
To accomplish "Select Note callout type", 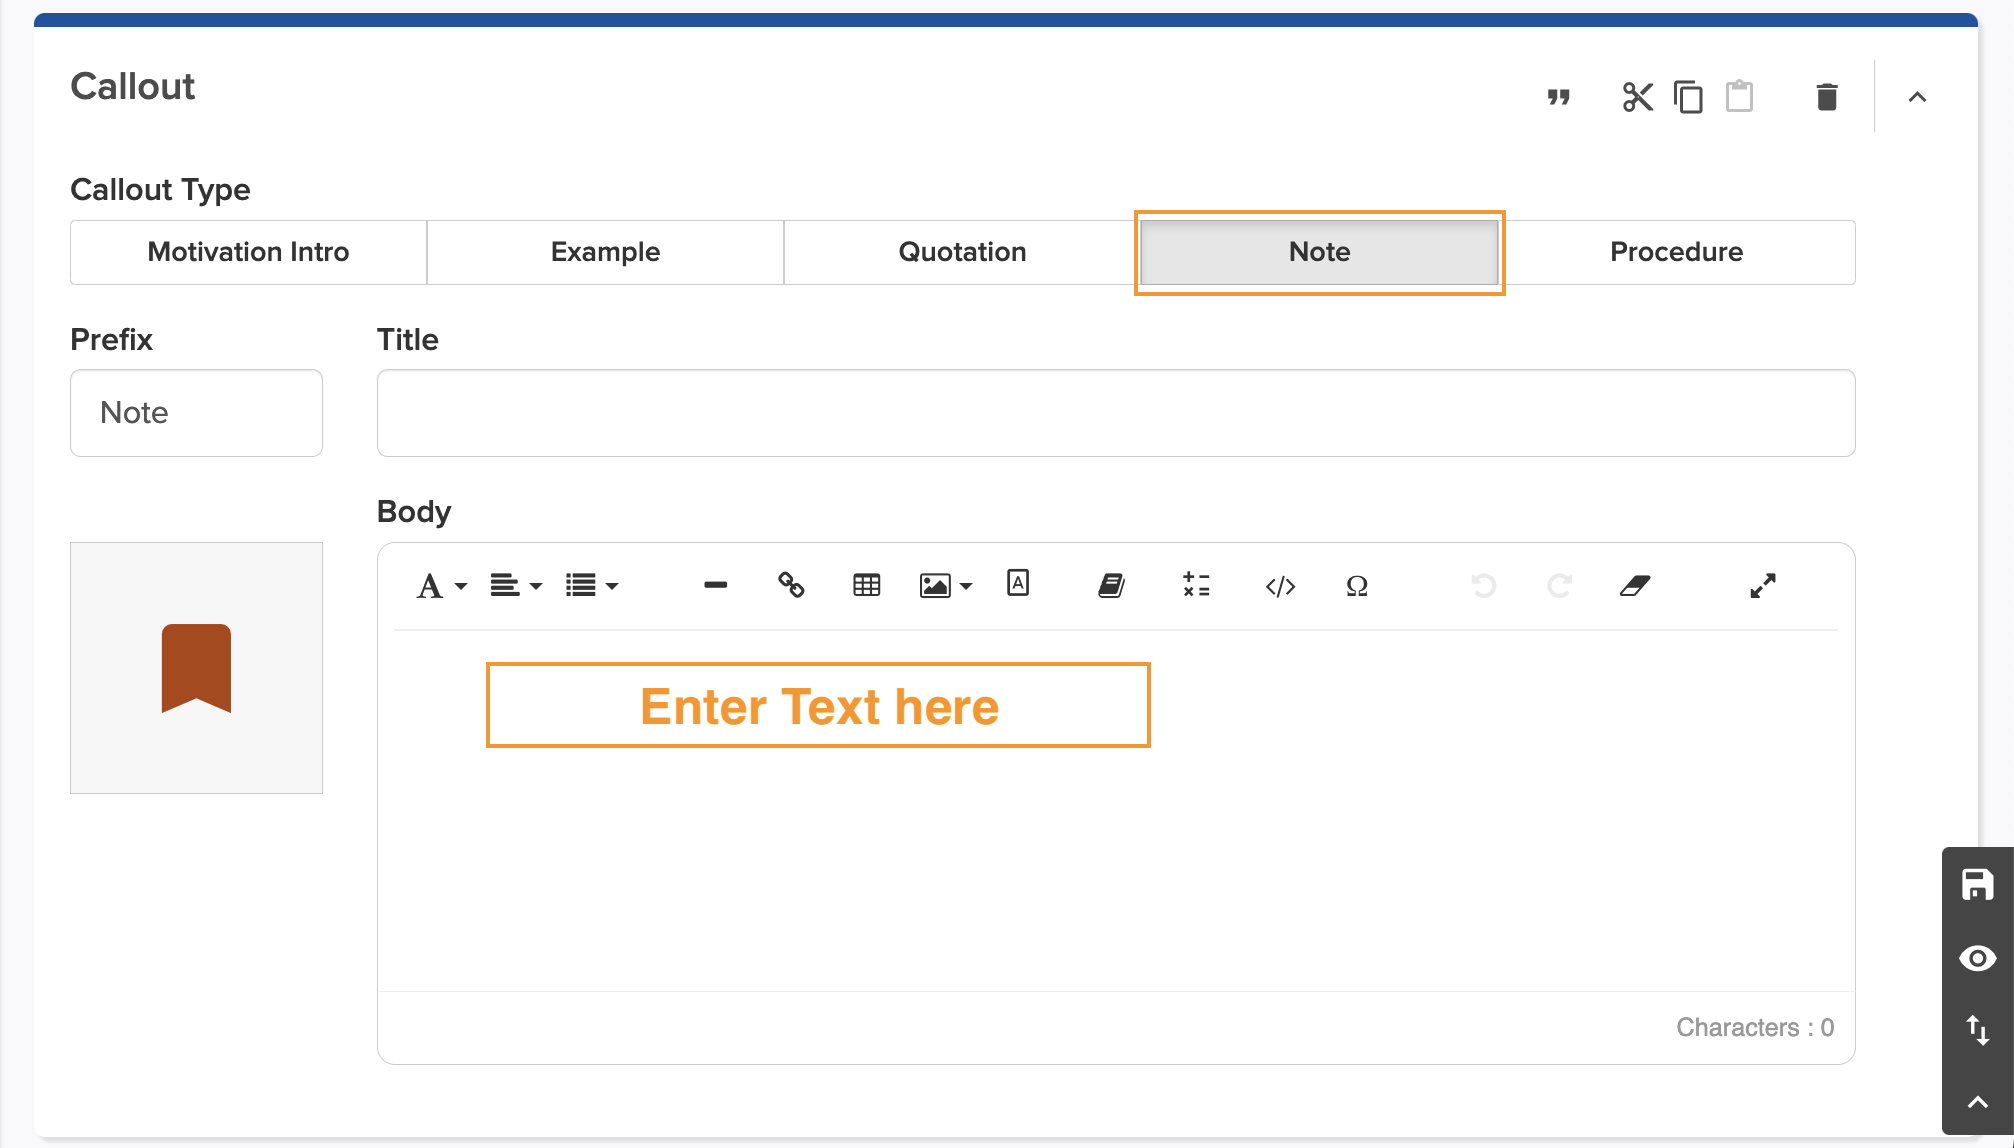I will tap(1319, 252).
